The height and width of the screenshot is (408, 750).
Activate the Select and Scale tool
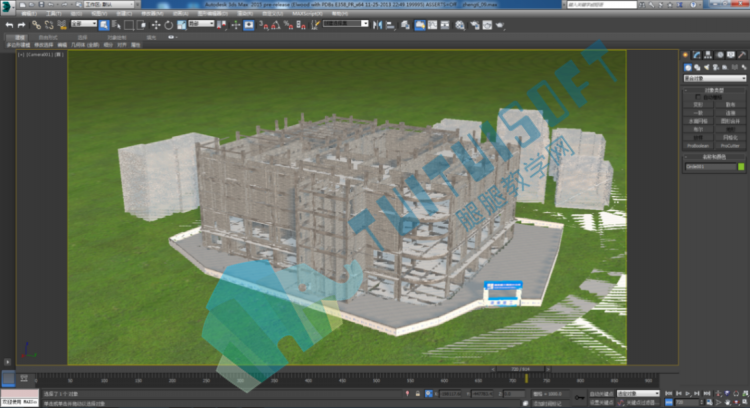(x=181, y=25)
